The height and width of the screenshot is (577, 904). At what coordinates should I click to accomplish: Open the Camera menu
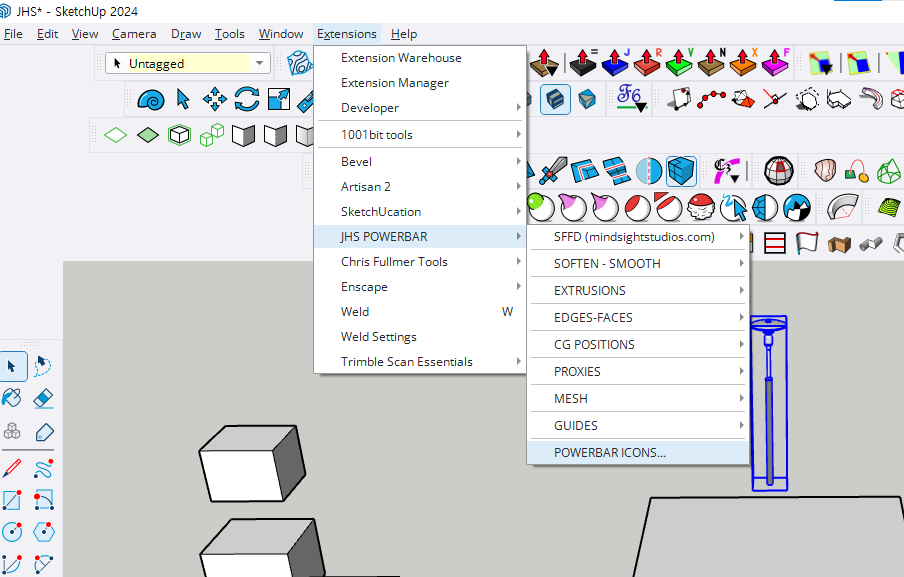[x=134, y=34]
